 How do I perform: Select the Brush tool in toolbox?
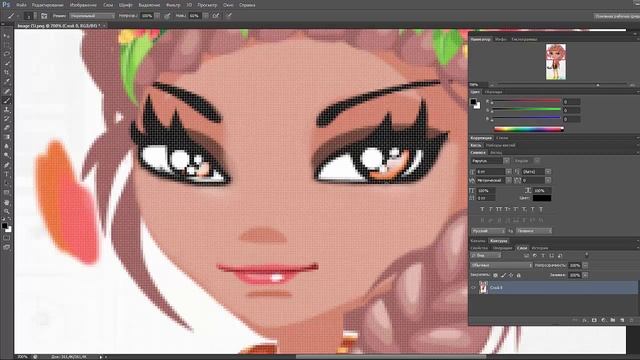(x=7, y=100)
